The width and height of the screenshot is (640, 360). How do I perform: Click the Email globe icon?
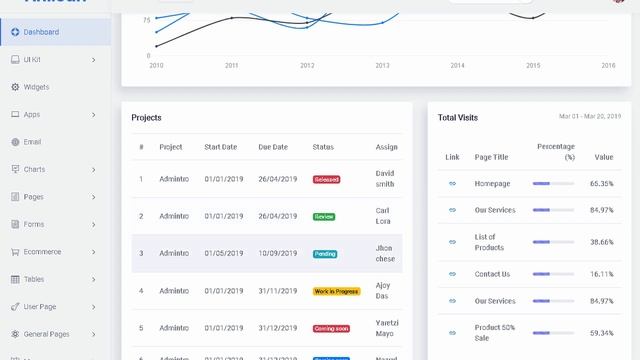tap(15, 142)
